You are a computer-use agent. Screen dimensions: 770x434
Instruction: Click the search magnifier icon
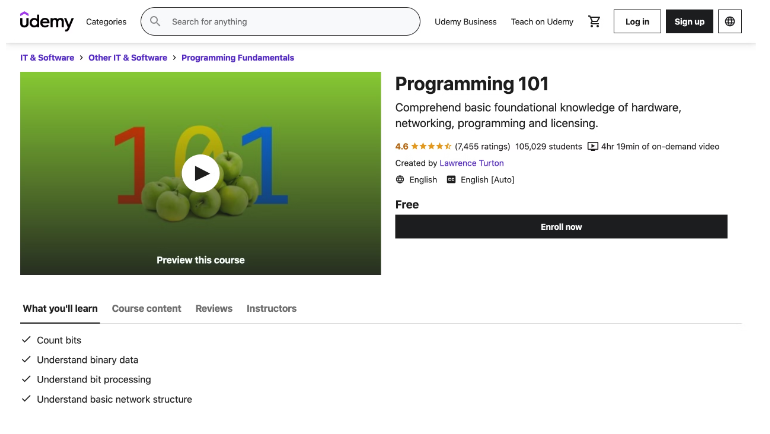[155, 21]
